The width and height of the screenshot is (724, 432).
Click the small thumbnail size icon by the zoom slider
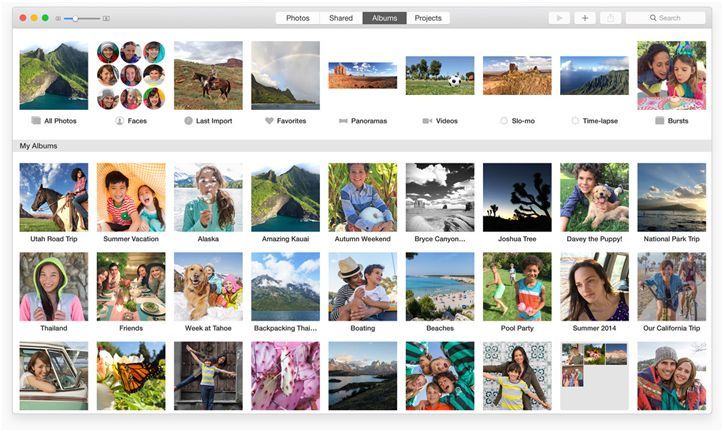pyautogui.click(x=58, y=18)
